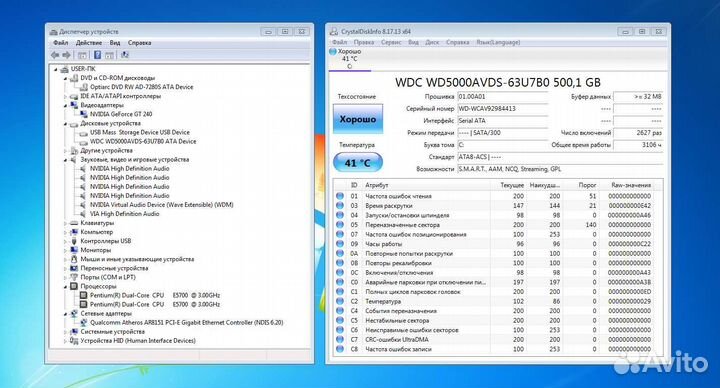
Task: Click the action pane icon right of Help
Action: coord(109,55)
